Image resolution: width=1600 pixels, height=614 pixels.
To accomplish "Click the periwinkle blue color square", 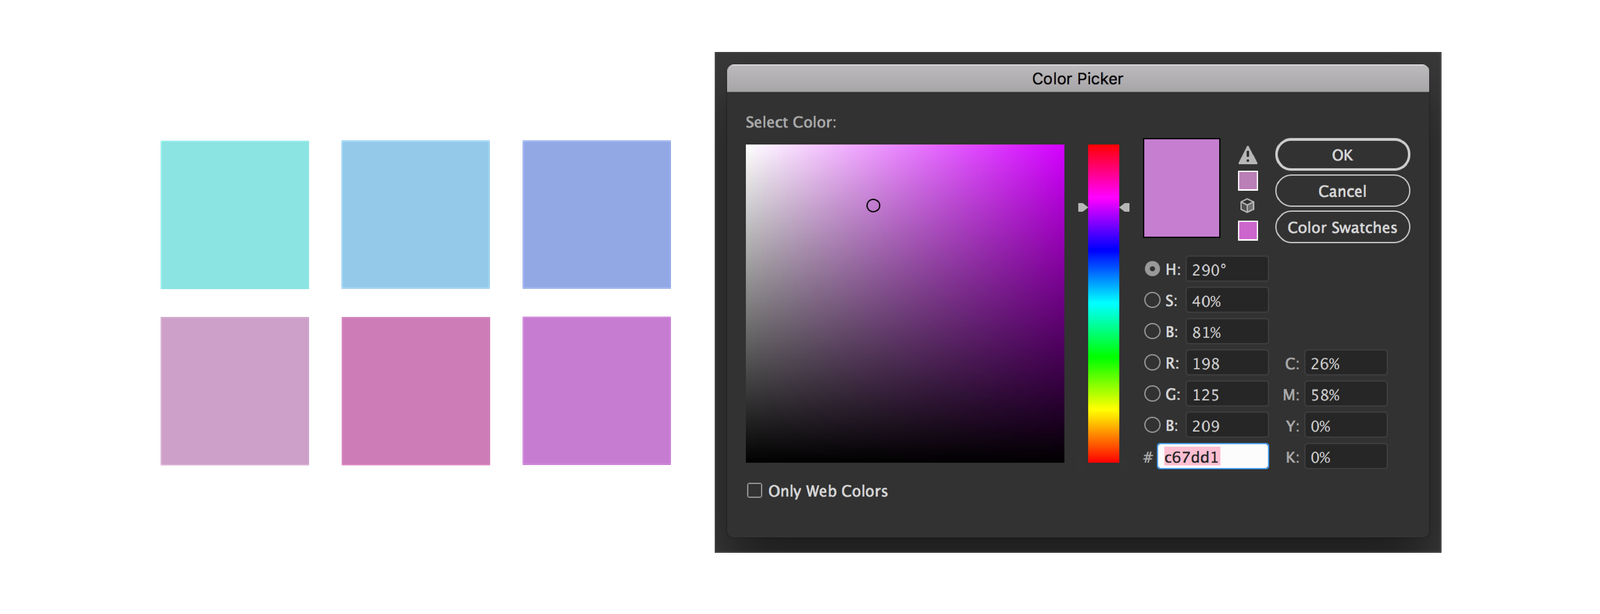I will point(596,214).
